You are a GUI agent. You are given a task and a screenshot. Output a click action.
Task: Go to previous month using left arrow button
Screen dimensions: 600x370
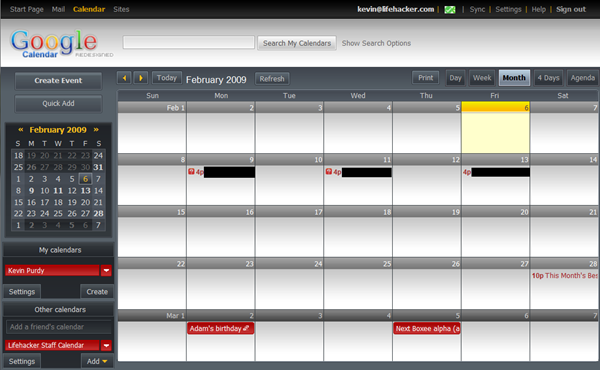tap(124, 78)
